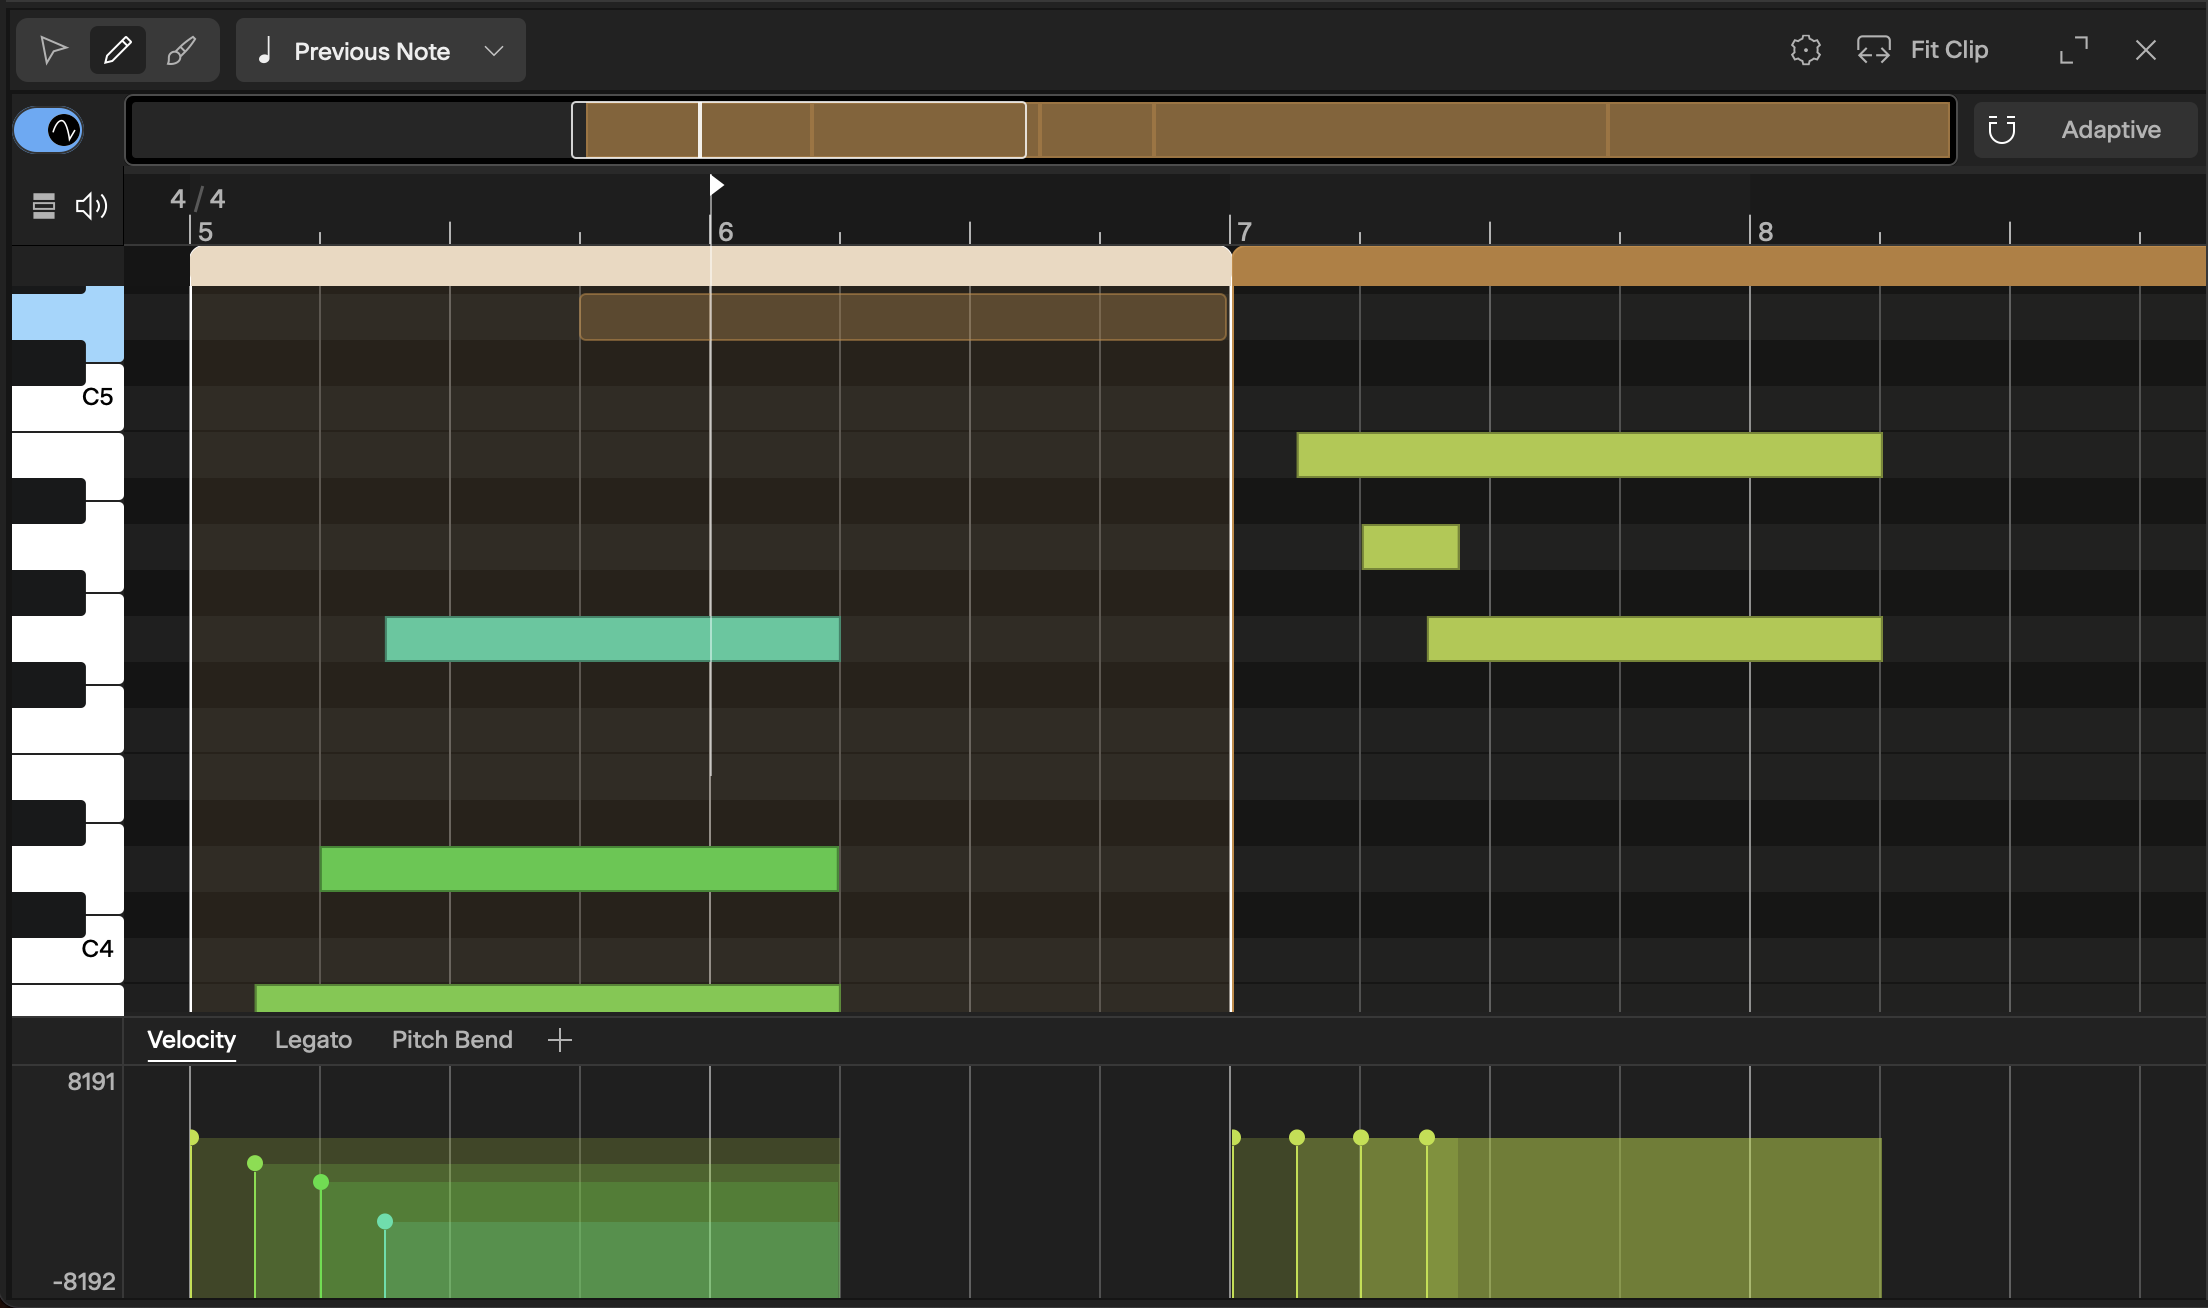This screenshot has height=1308, width=2208.
Task: Open the Previous Note length dropdown
Action: click(381, 50)
